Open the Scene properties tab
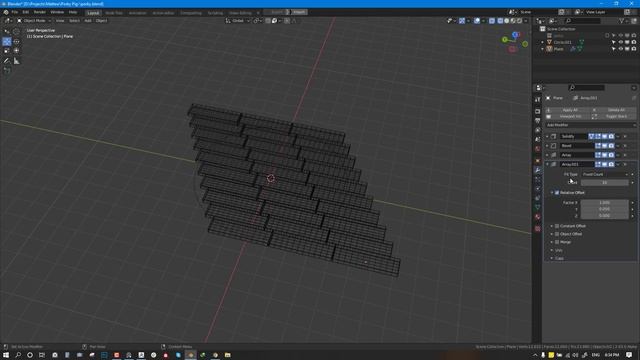 tap(538, 139)
